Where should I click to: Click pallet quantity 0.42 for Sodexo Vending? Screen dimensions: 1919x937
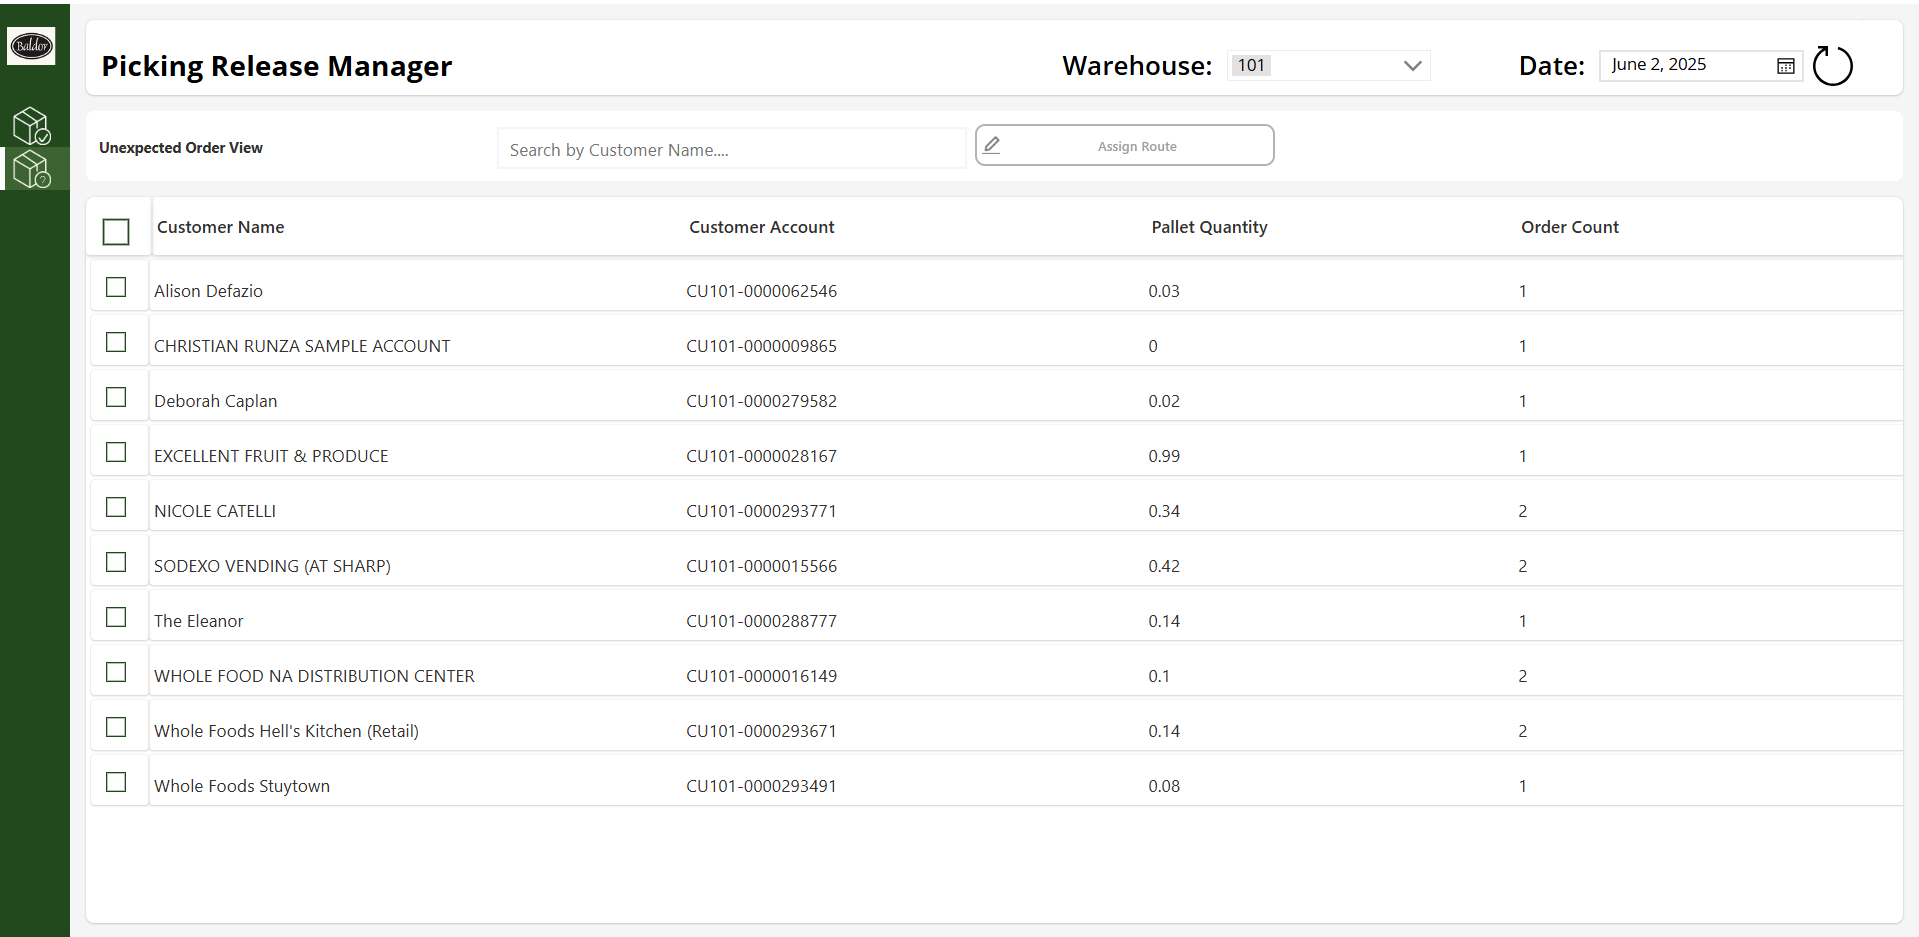pos(1164,566)
